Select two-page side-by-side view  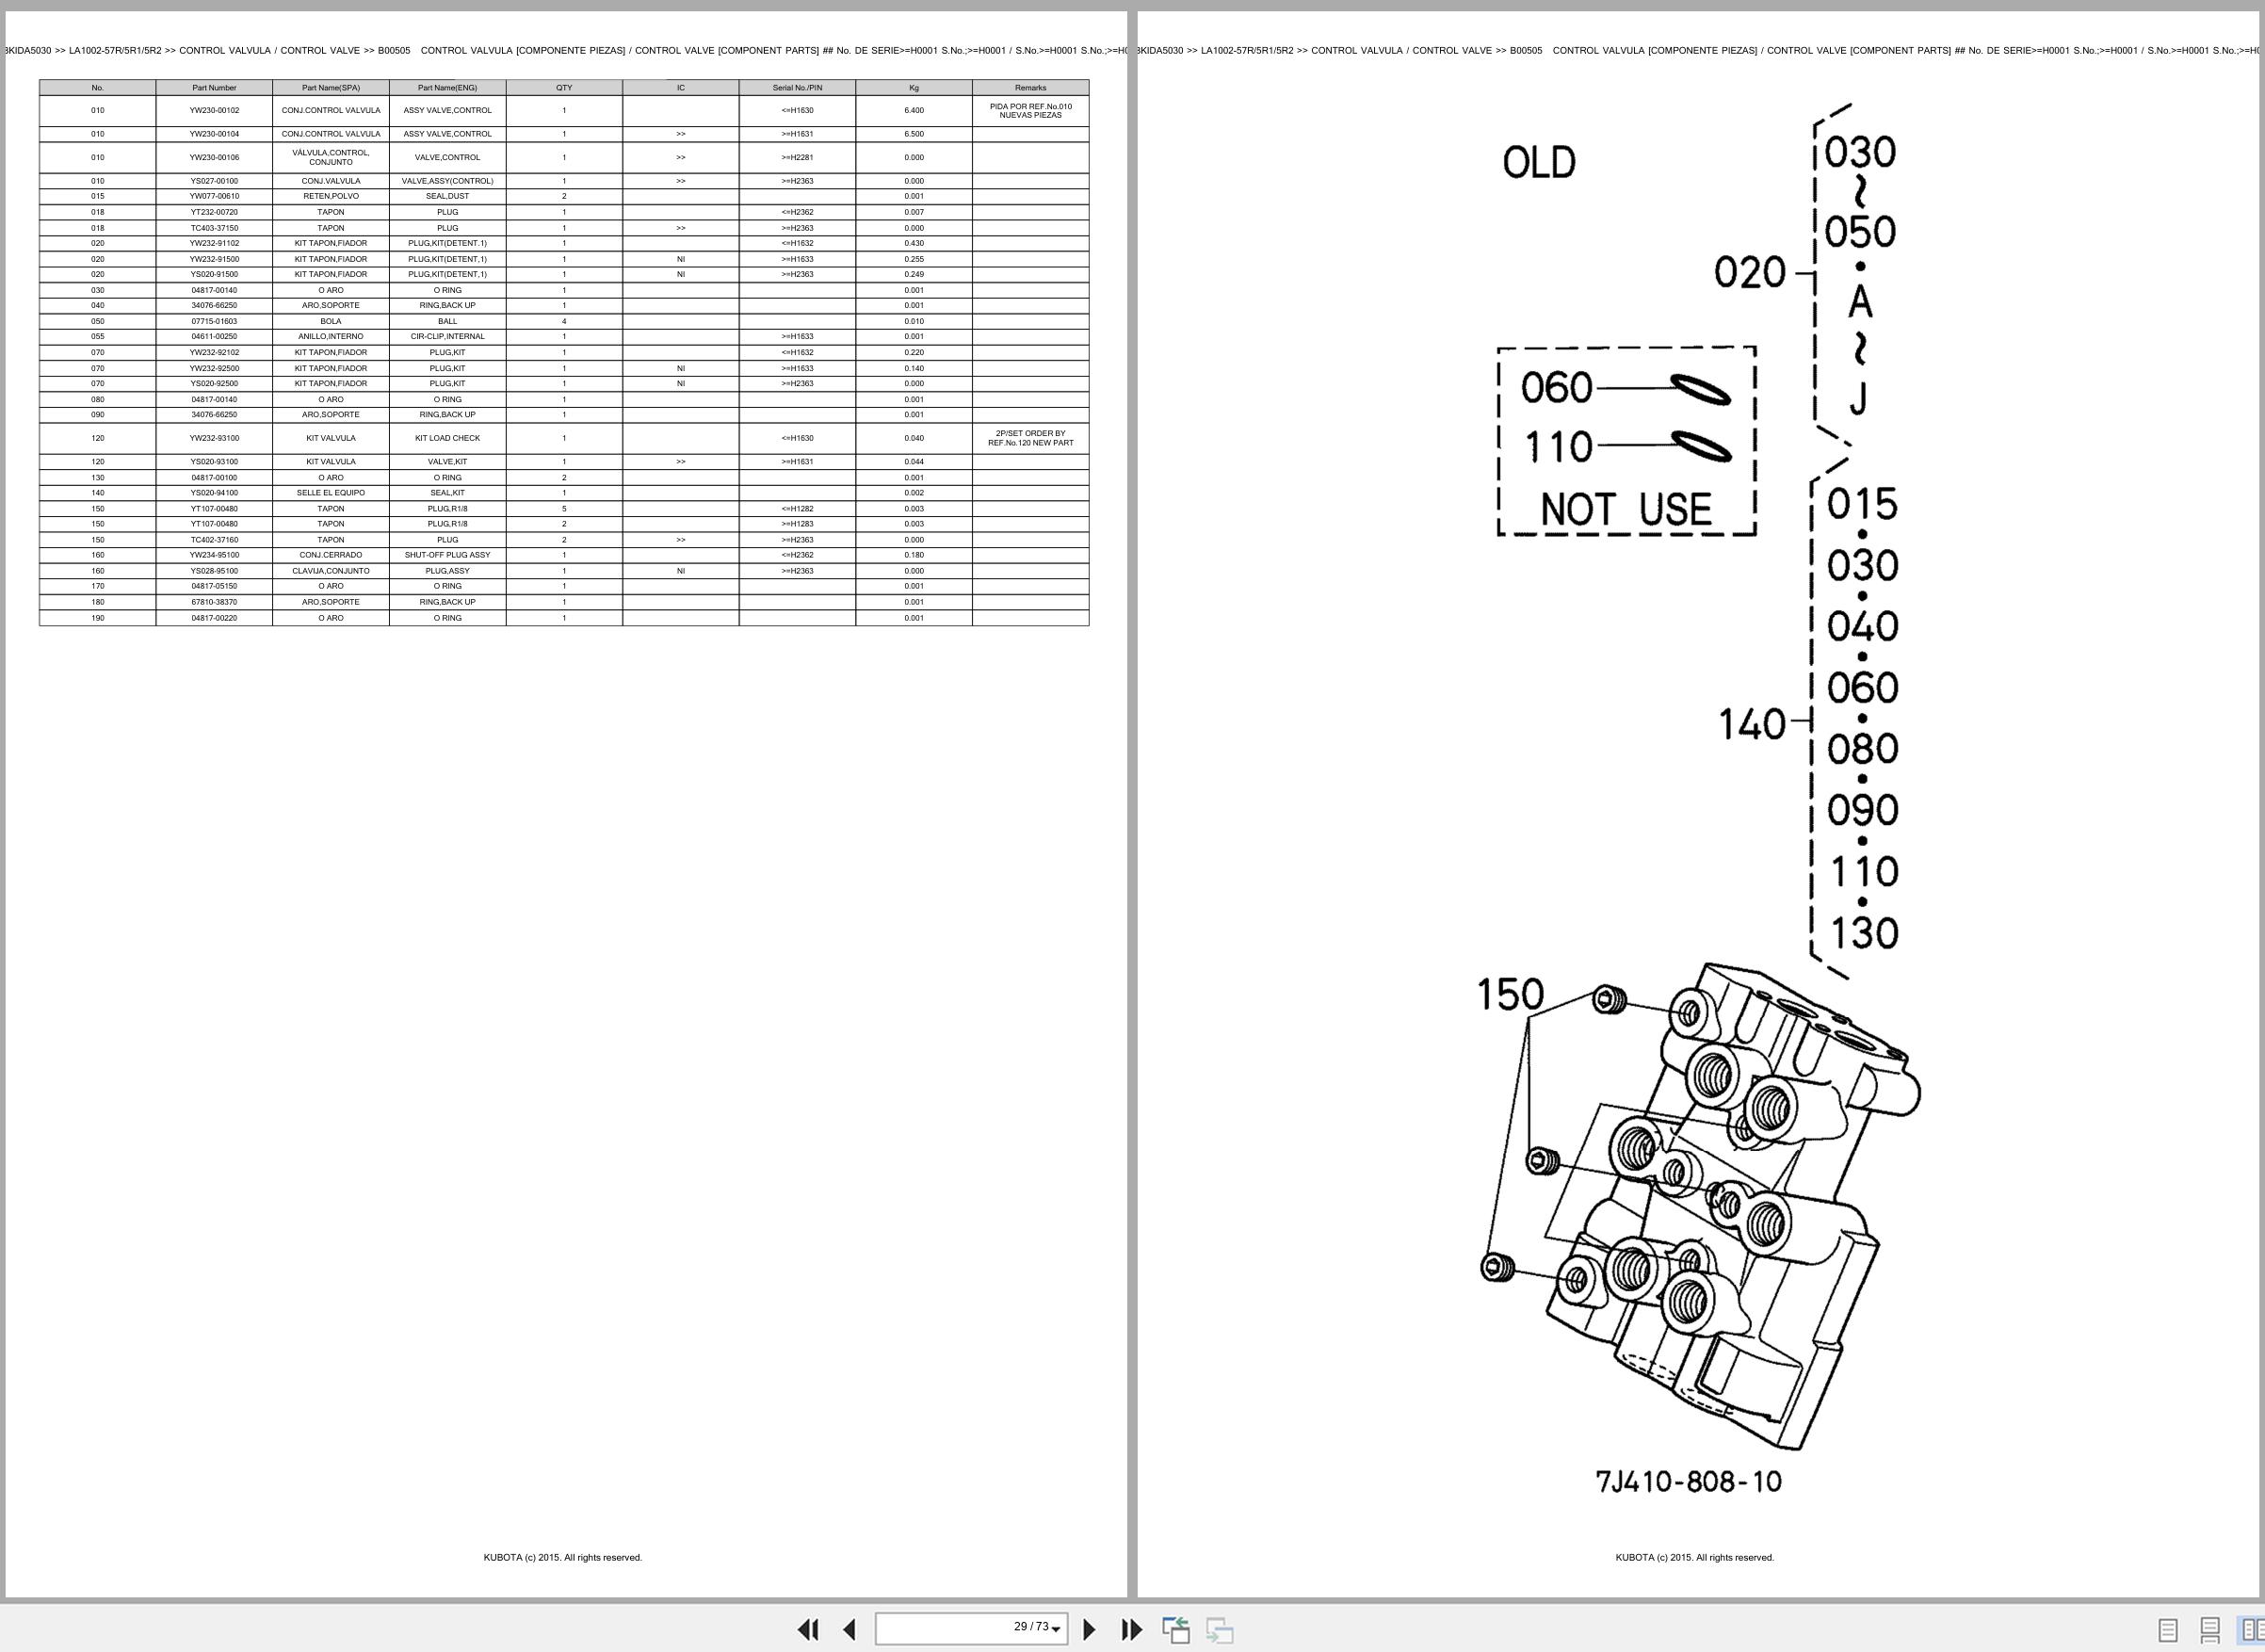pyautogui.click(x=2251, y=1630)
